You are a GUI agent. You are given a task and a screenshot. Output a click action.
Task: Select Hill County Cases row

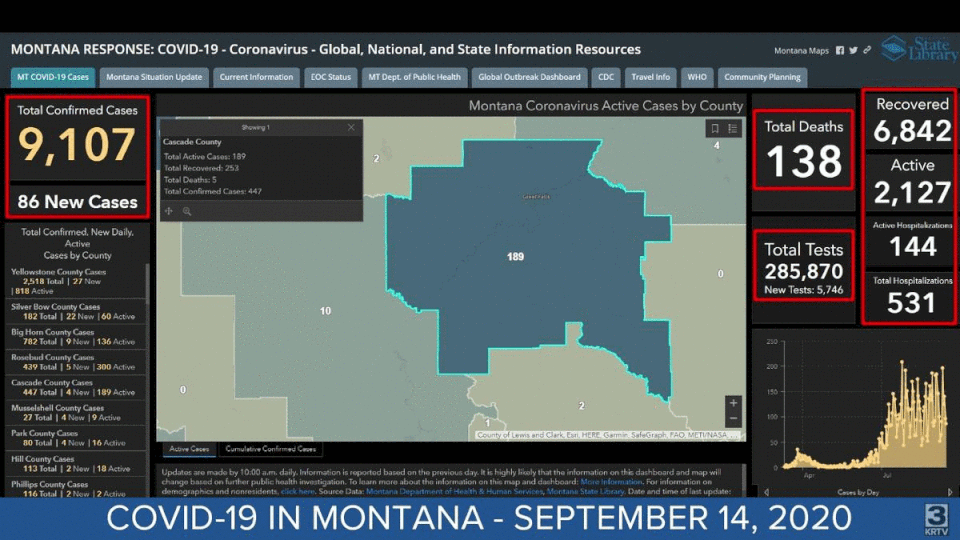tap(75, 463)
